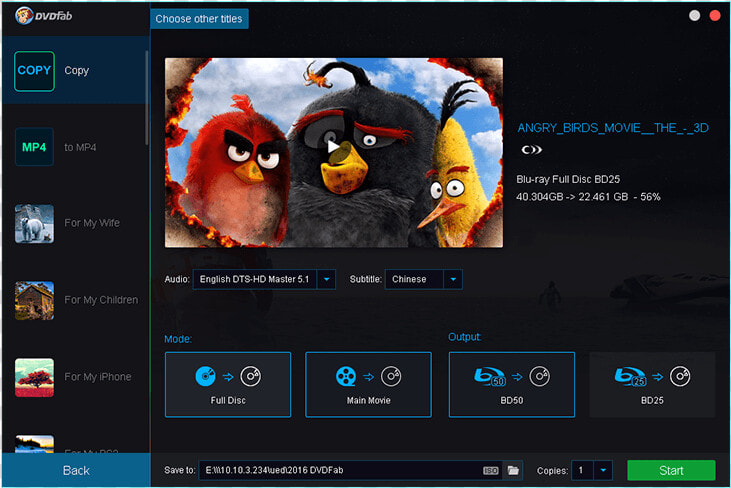Image resolution: width=731 pixels, height=488 pixels.
Task: Click the sidebar profile list scrollbar
Action: [x=147, y=98]
